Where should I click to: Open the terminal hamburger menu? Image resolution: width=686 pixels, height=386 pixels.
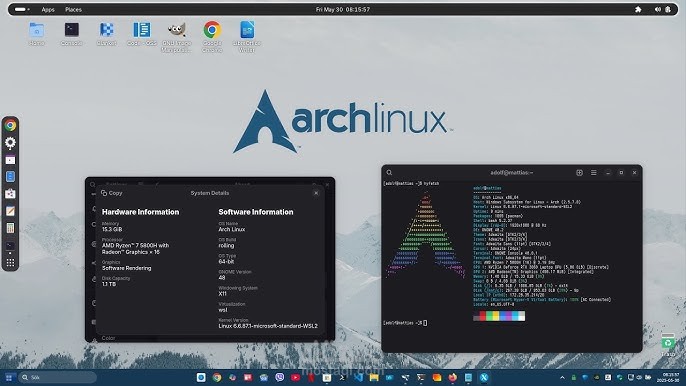coord(594,173)
